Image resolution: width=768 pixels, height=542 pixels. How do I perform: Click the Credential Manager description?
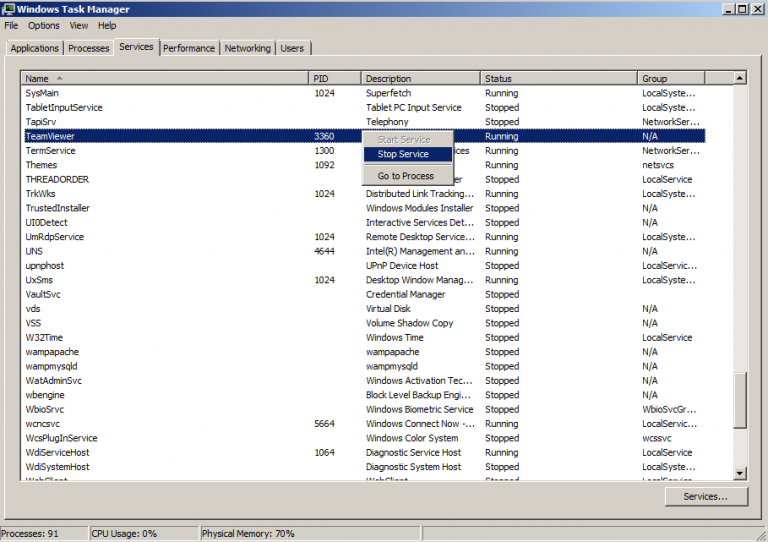coord(406,294)
